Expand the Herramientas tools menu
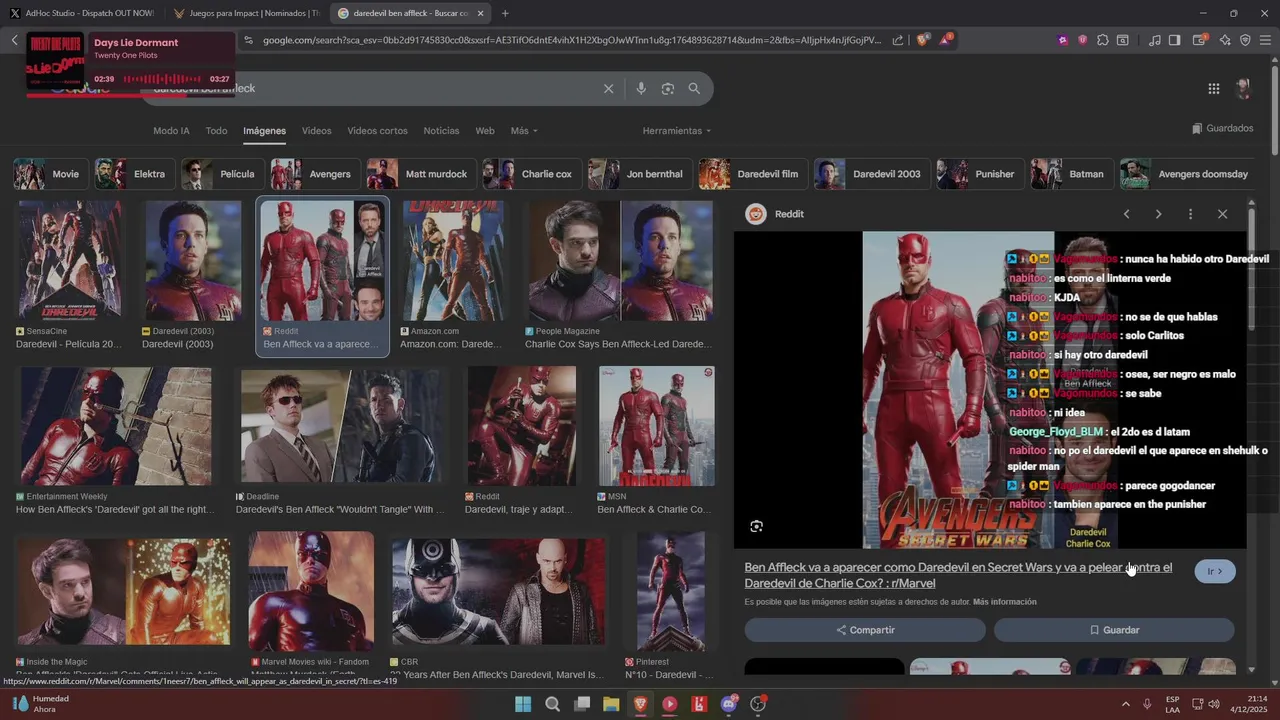 pos(677,131)
